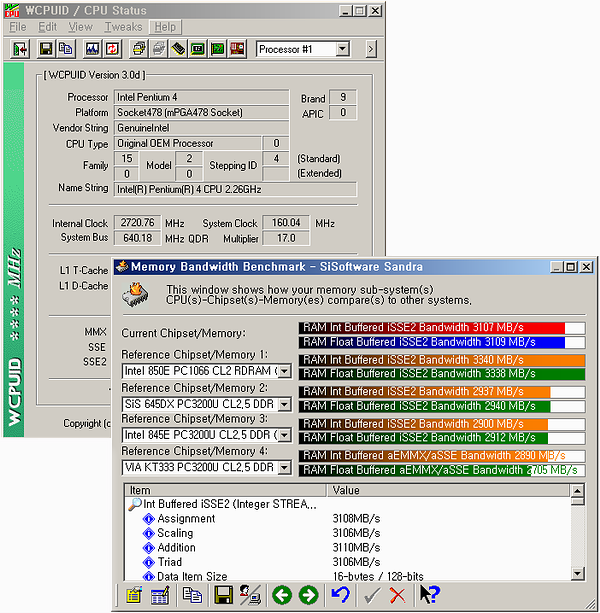
Task: Click the exit door icon in WCPUID toolbar
Action: click(x=20, y=49)
